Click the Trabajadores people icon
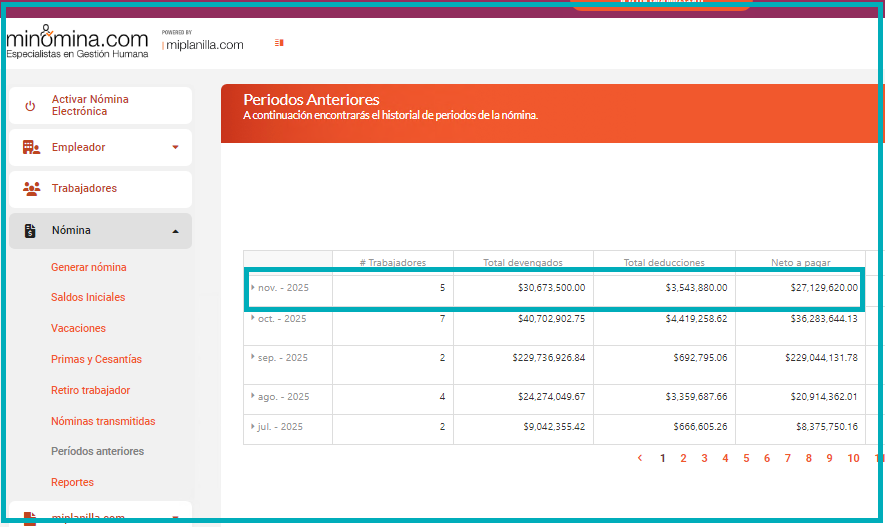Viewport: 885px width, 527px height. tap(31, 189)
